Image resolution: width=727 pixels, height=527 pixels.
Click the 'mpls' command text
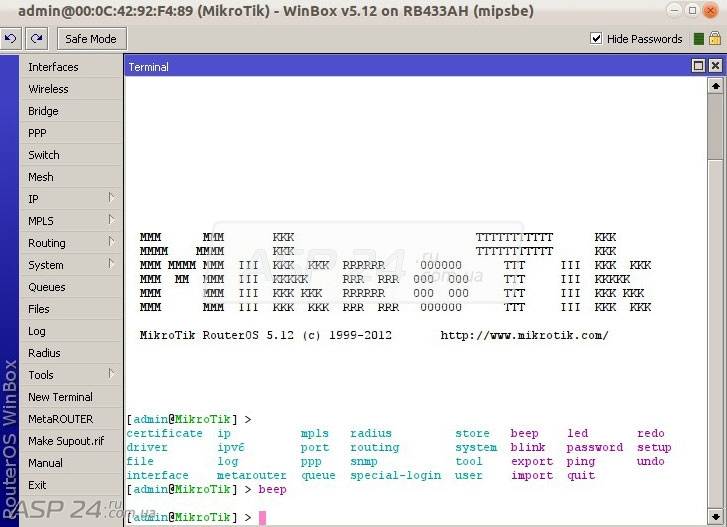point(314,434)
